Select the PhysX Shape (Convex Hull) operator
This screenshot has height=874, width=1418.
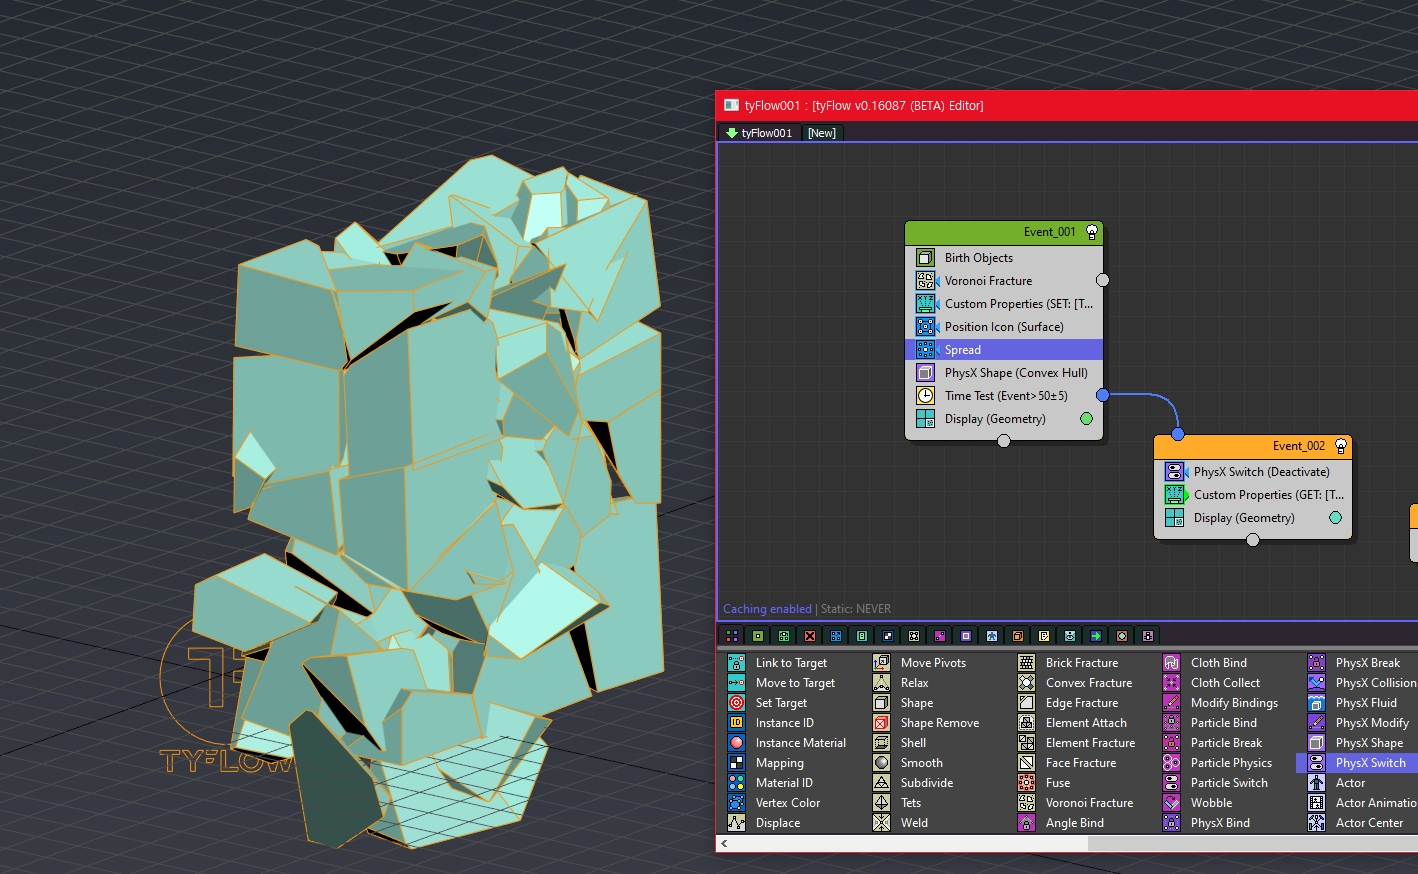(x=1004, y=373)
